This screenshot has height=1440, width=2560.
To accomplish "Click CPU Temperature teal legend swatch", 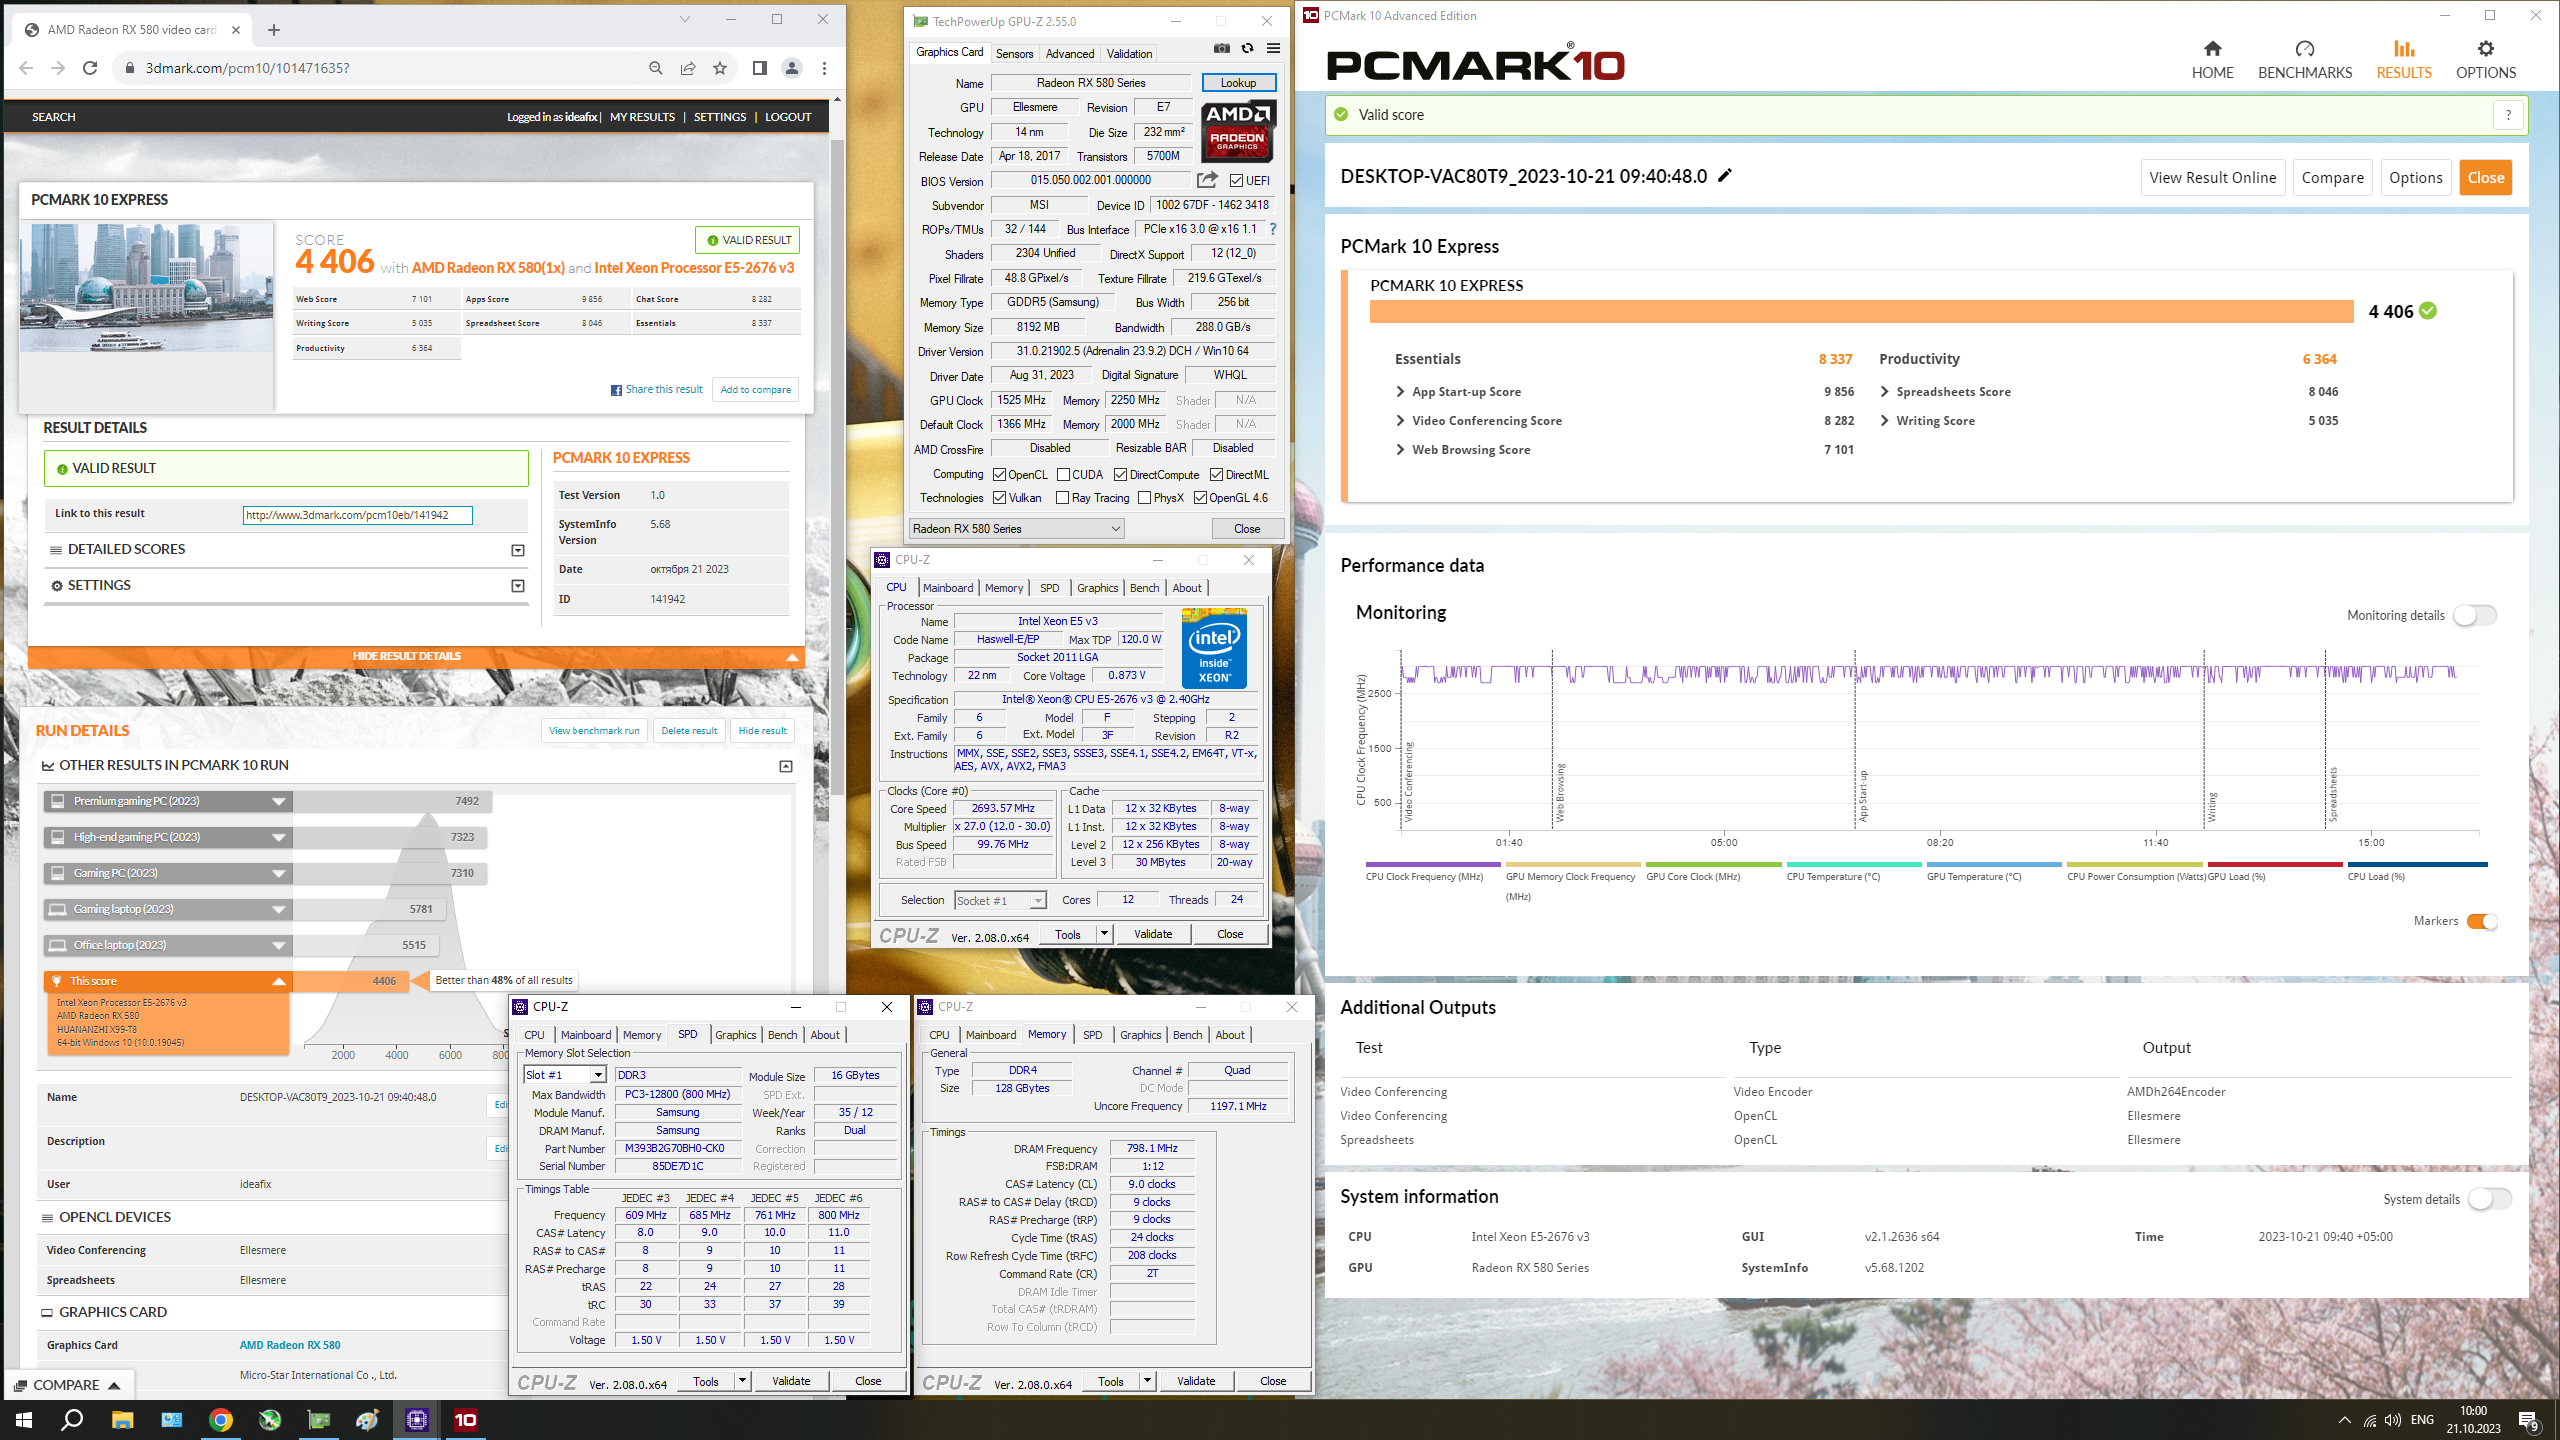I will click(1853, 865).
